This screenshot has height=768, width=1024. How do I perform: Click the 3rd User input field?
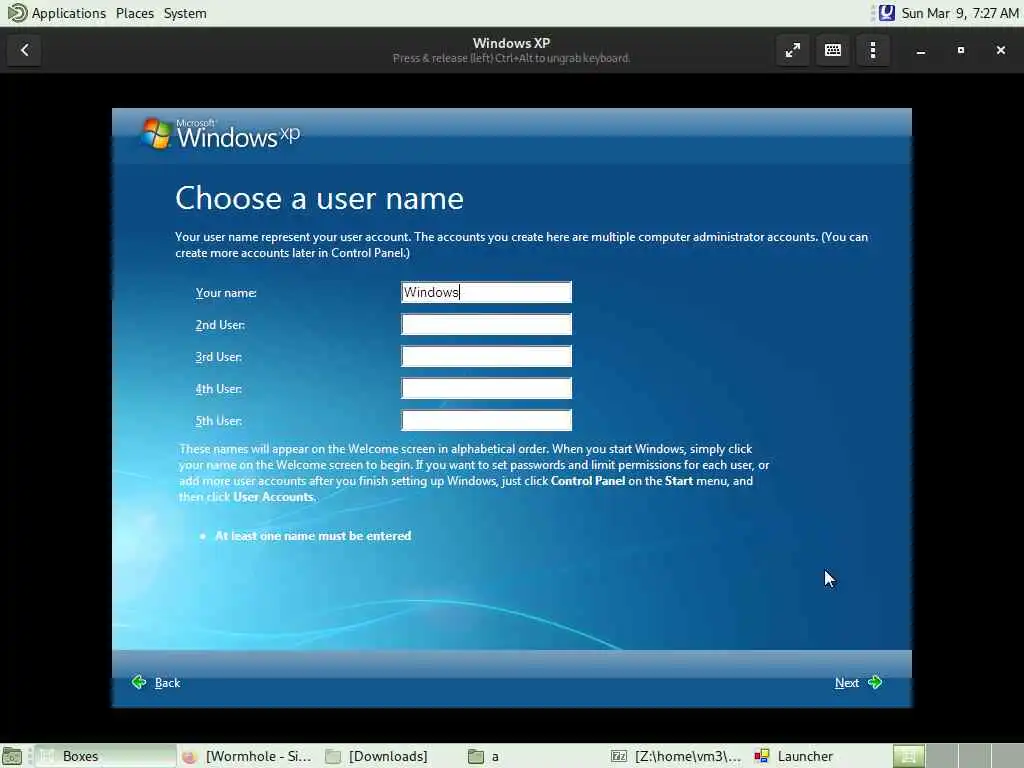(x=487, y=357)
